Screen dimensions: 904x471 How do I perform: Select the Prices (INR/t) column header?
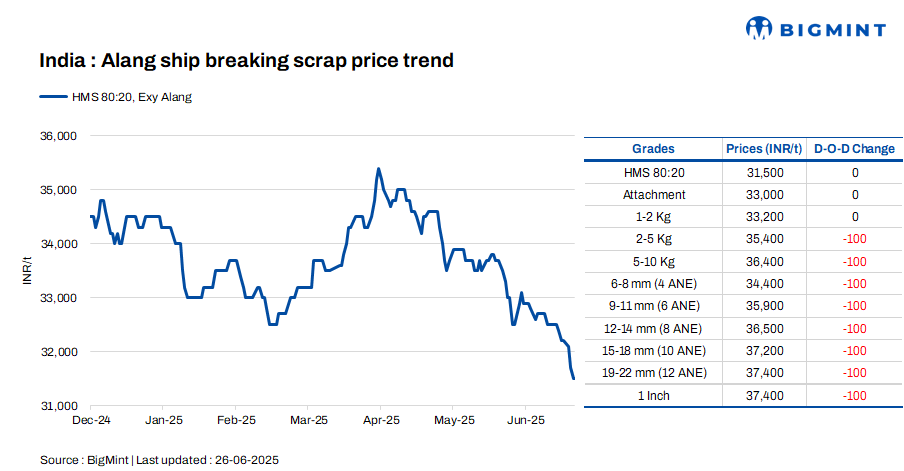(x=764, y=149)
